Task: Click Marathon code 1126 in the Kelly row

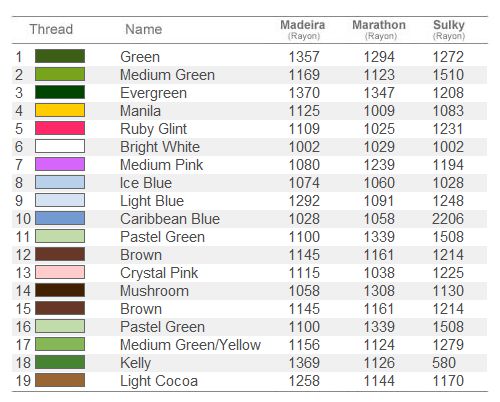Action: (379, 363)
